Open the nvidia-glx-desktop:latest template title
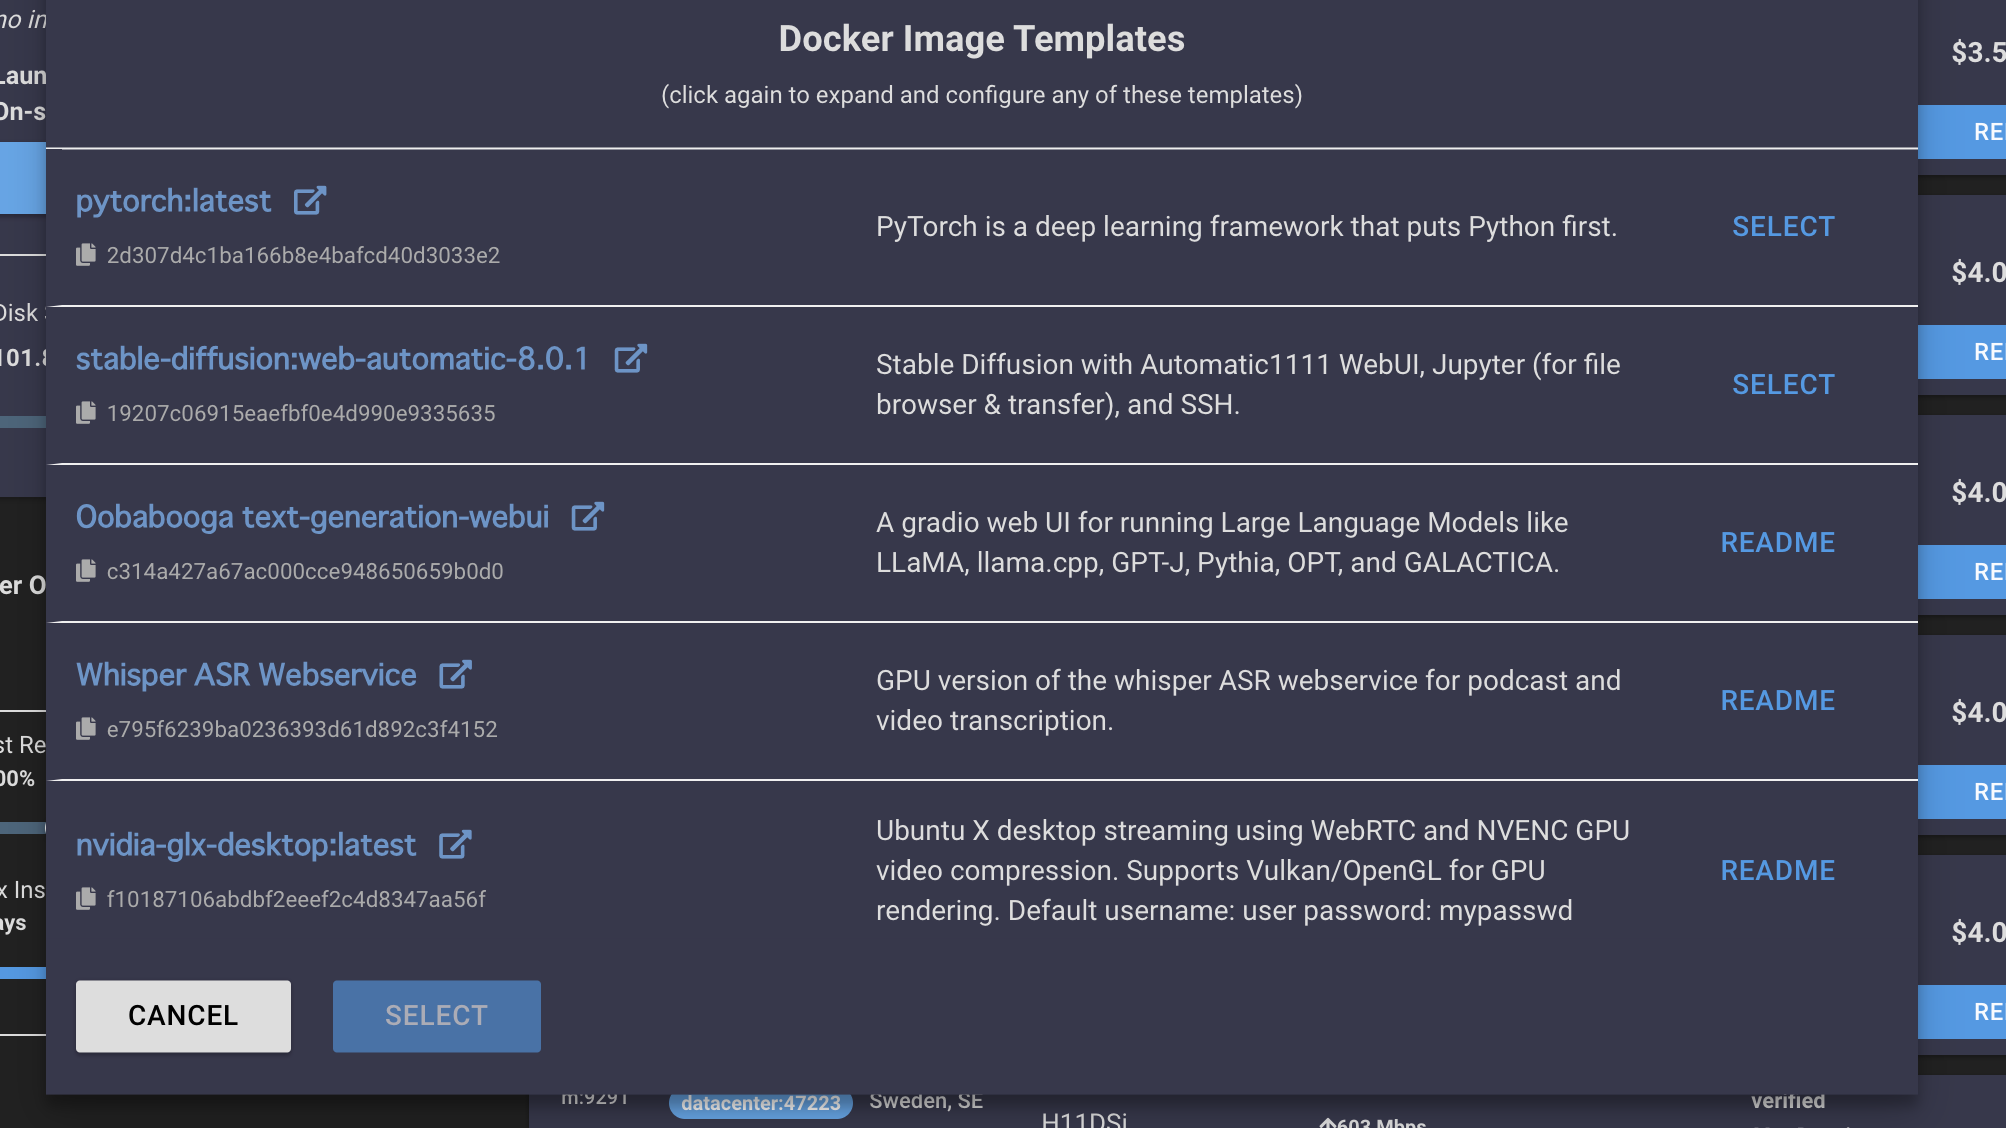Viewport: 2006px width, 1128px height. [x=246, y=845]
